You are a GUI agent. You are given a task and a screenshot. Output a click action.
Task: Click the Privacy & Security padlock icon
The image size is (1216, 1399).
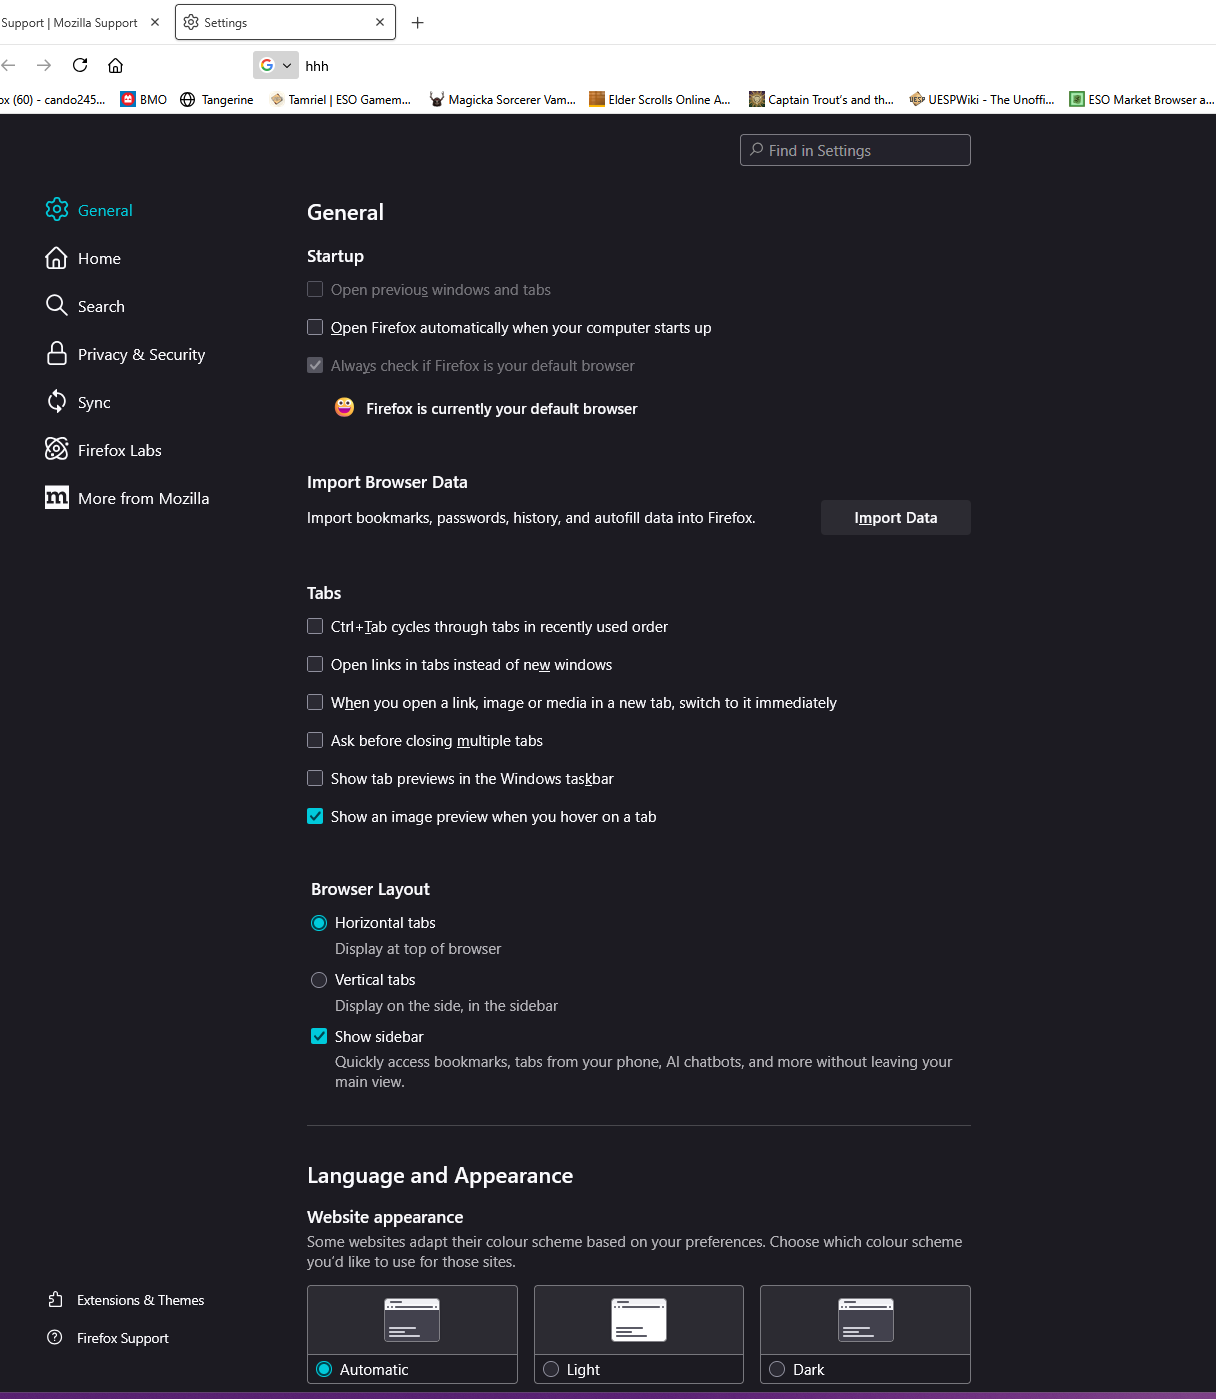tap(57, 354)
